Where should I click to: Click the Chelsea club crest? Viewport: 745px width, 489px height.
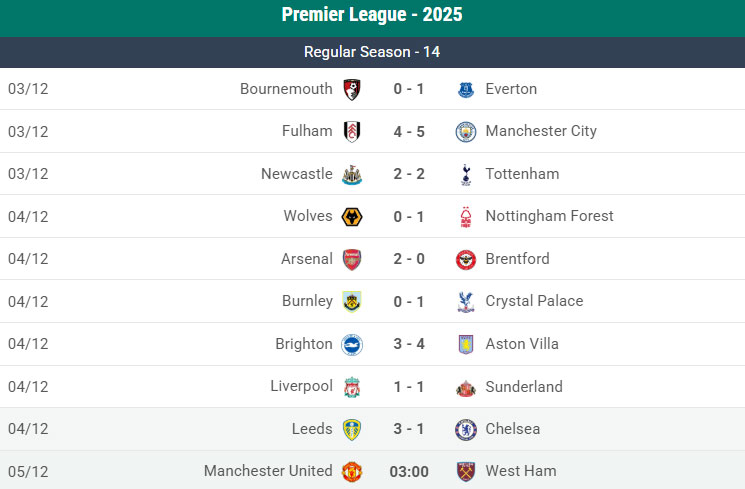[465, 429]
